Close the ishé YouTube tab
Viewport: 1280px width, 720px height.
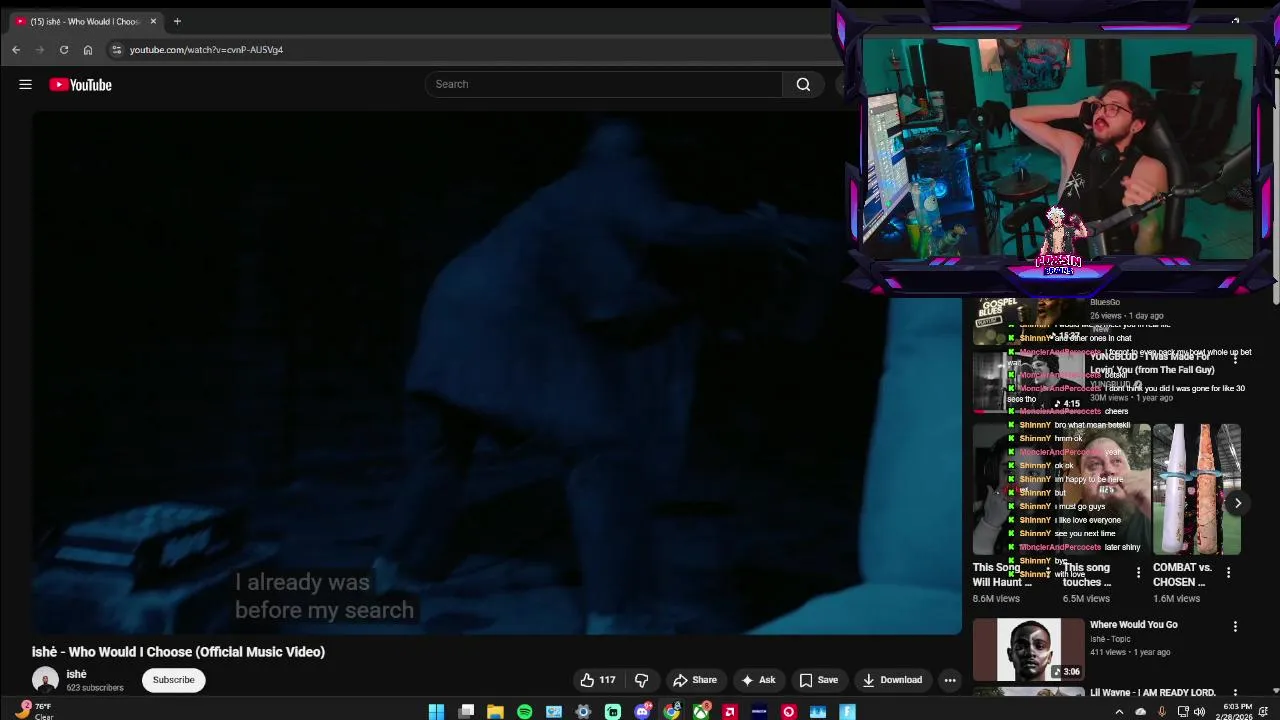coord(153,21)
